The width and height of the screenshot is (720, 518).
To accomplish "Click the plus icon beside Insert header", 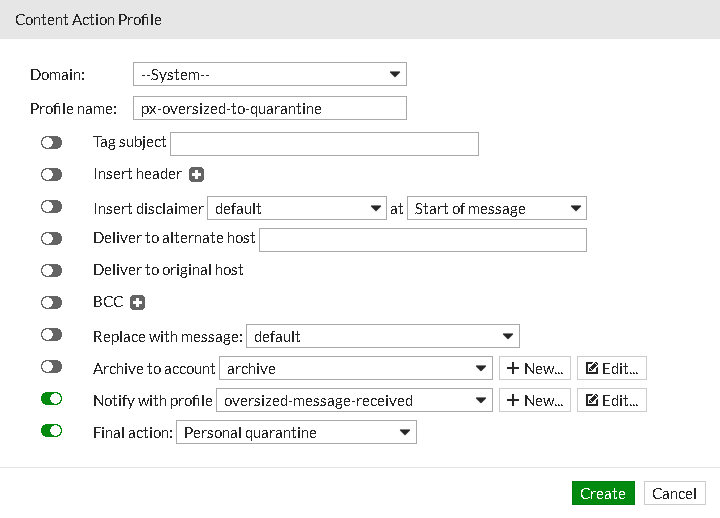I will tap(197, 174).
